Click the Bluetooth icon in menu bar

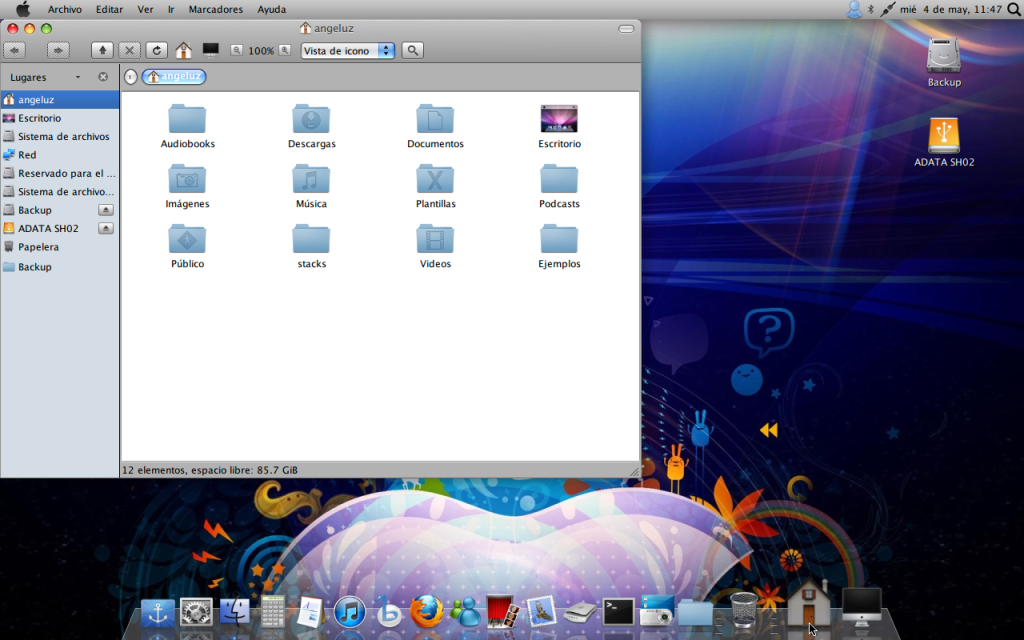coord(871,9)
